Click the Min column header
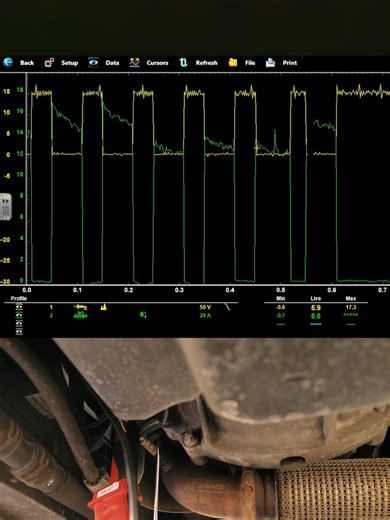The height and width of the screenshot is (520, 390). tap(280, 298)
